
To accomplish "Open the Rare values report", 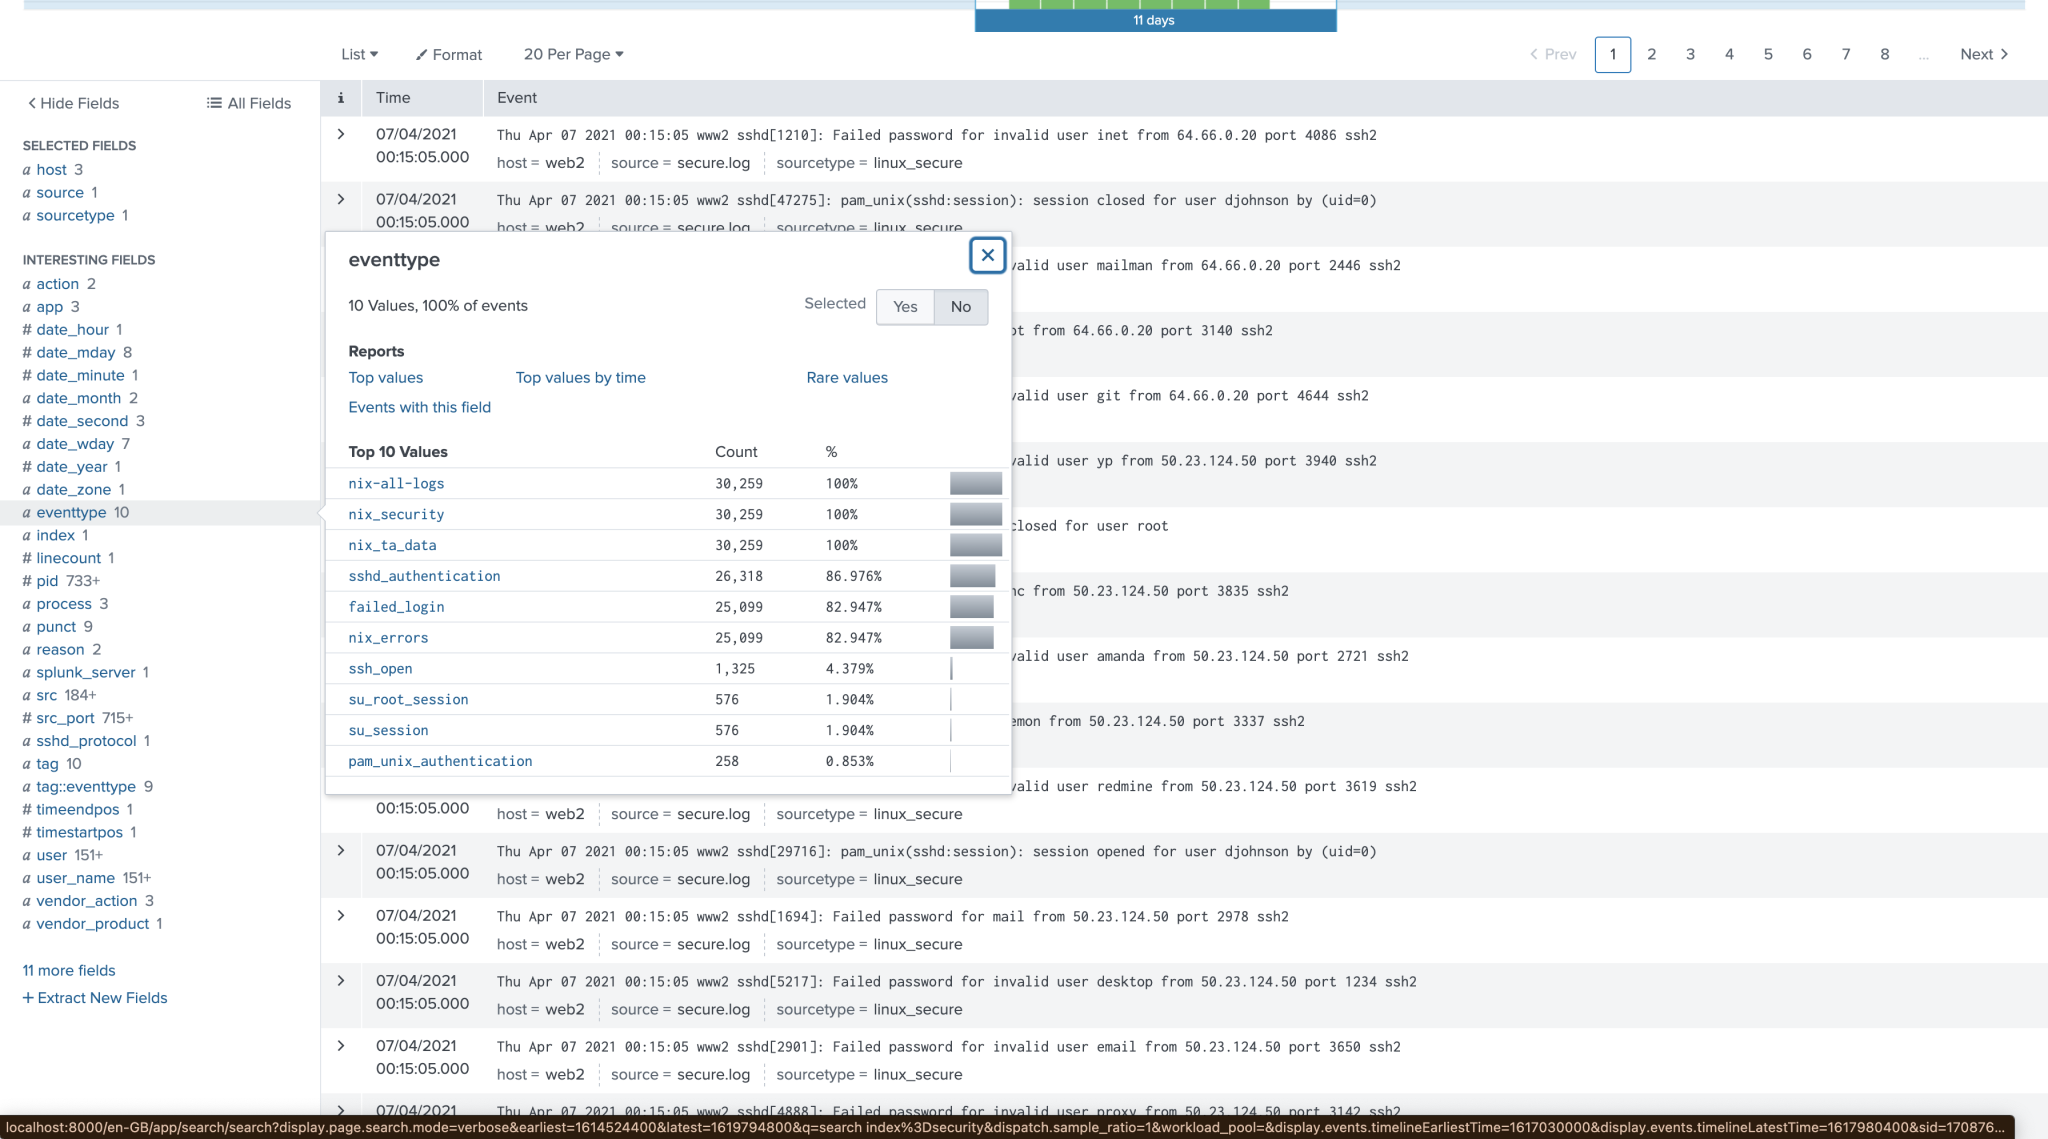I will coord(846,377).
